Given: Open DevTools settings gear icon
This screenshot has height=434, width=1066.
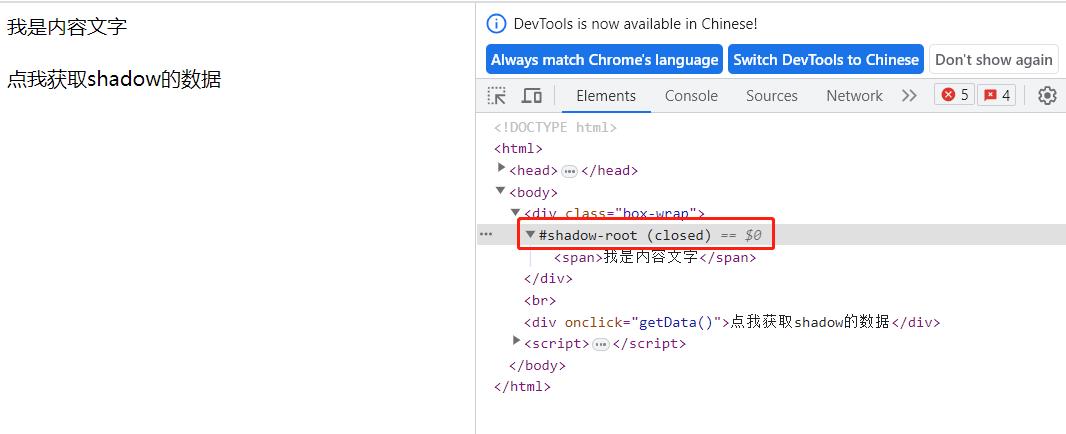Looking at the screenshot, I should pos(1047,96).
